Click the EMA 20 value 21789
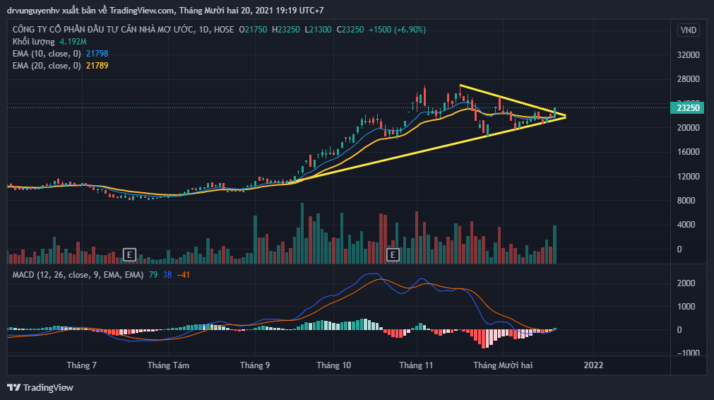 click(97, 66)
